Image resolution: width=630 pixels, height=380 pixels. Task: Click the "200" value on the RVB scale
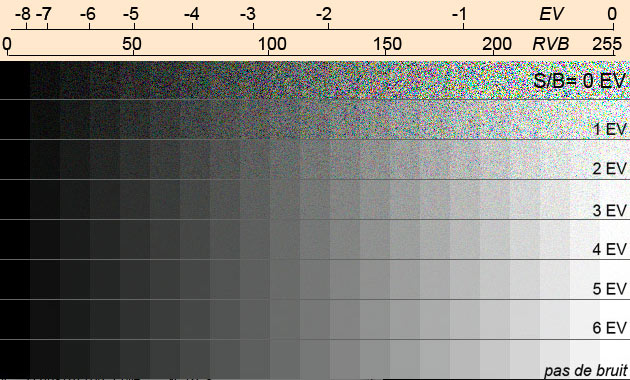pyautogui.click(x=497, y=44)
